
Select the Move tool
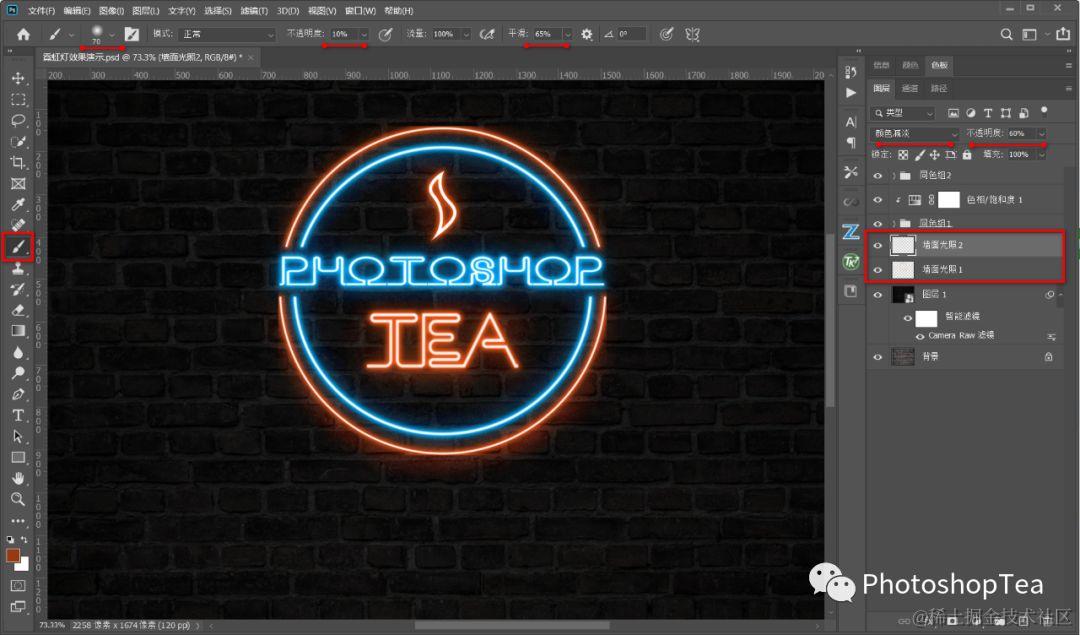(x=18, y=79)
